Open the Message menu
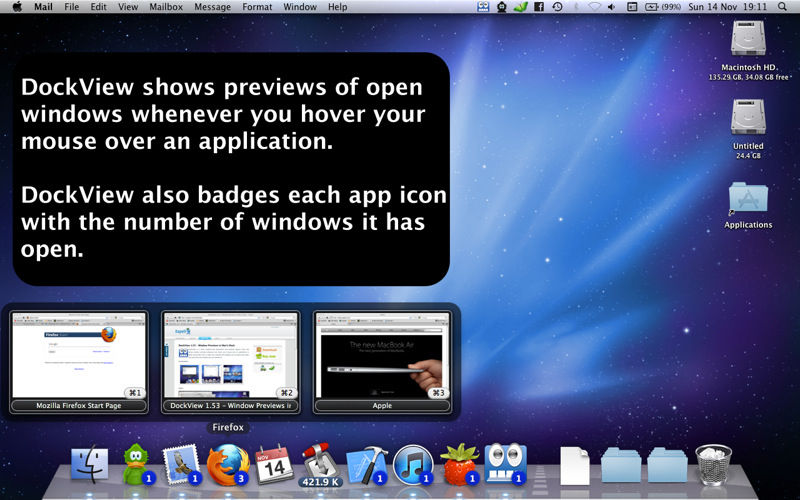Screen dimensions: 800x500 [x=212, y=7]
